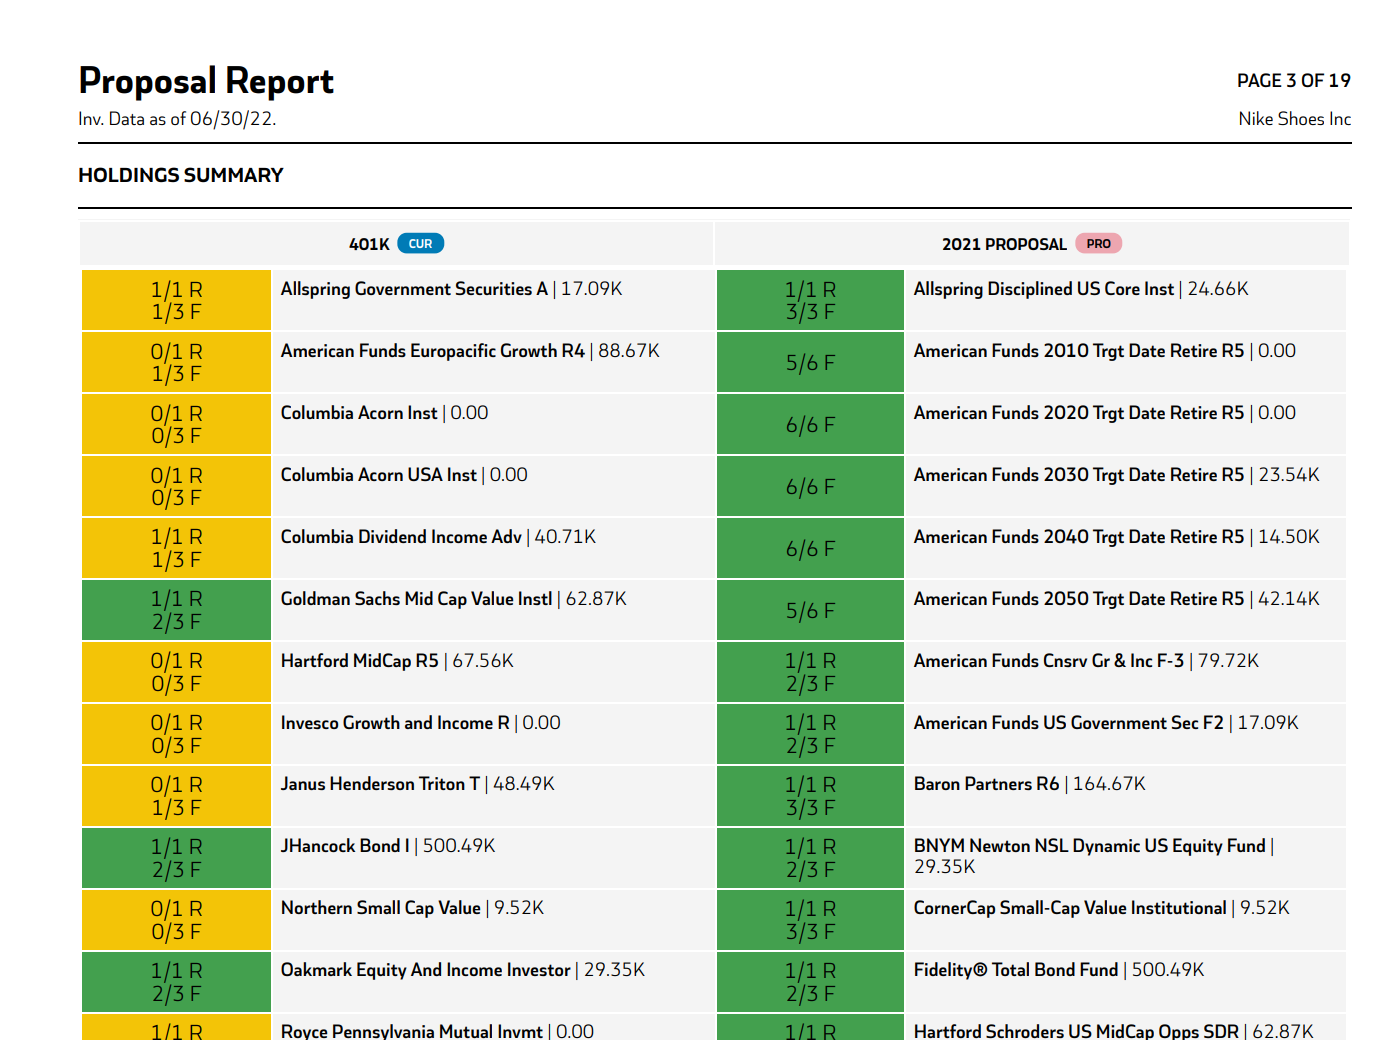Select Janus Henderson Triton T fund
Screen dimensions: 1384x1040
coord(380,784)
